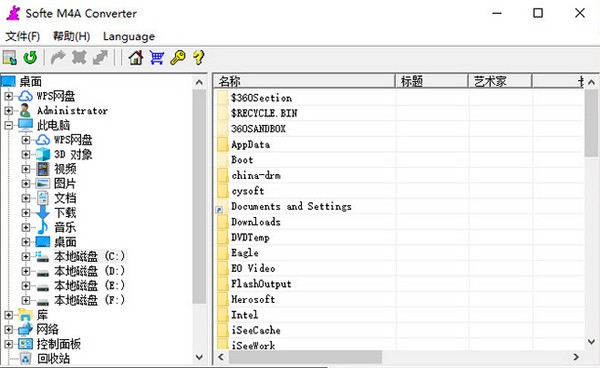Open the Language menu
600x368 pixels.
[x=129, y=36]
